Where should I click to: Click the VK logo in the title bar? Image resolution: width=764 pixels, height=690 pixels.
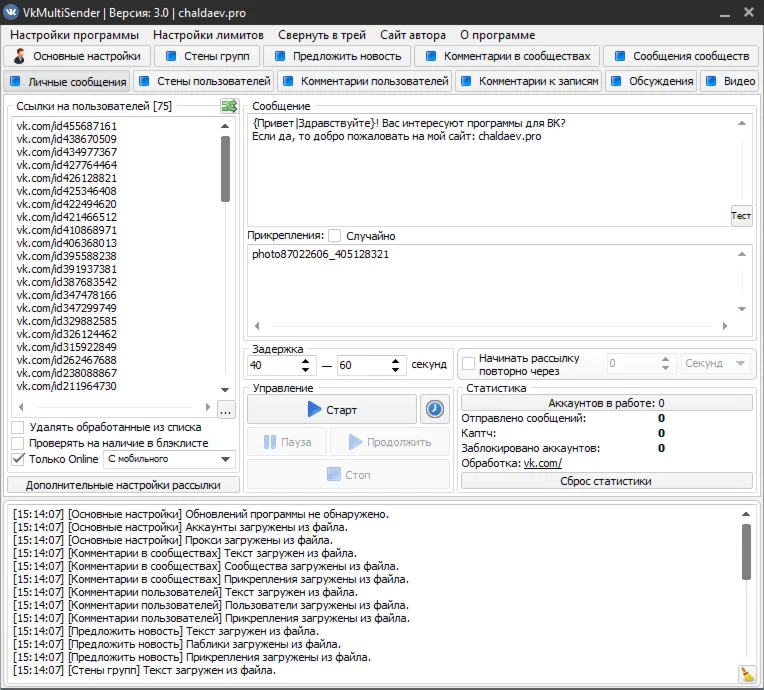(x=11, y=11)
